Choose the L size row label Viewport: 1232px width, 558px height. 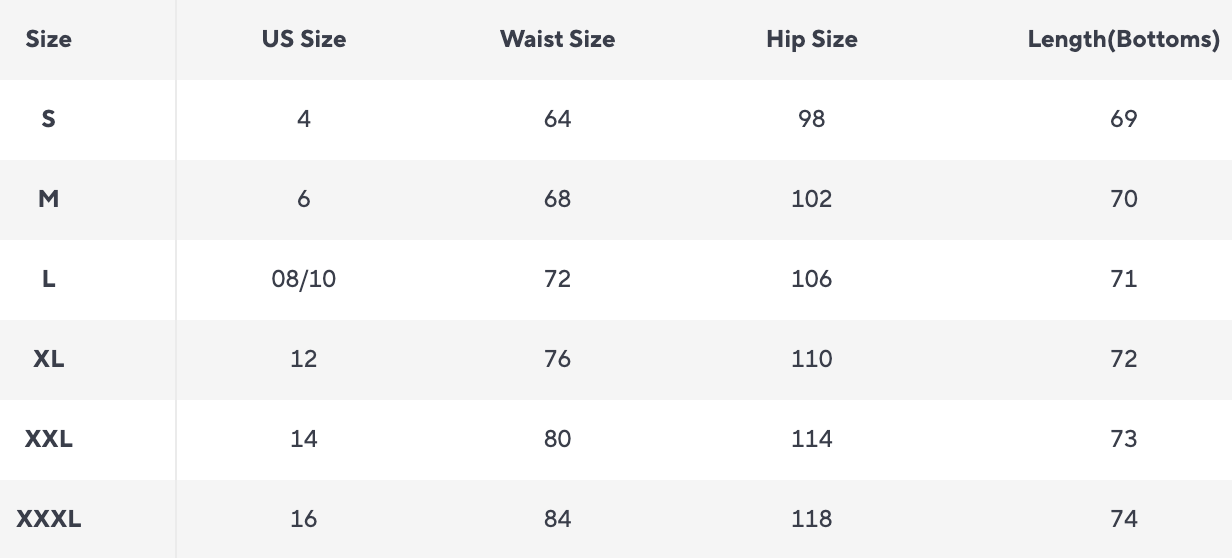pos(49,279)
